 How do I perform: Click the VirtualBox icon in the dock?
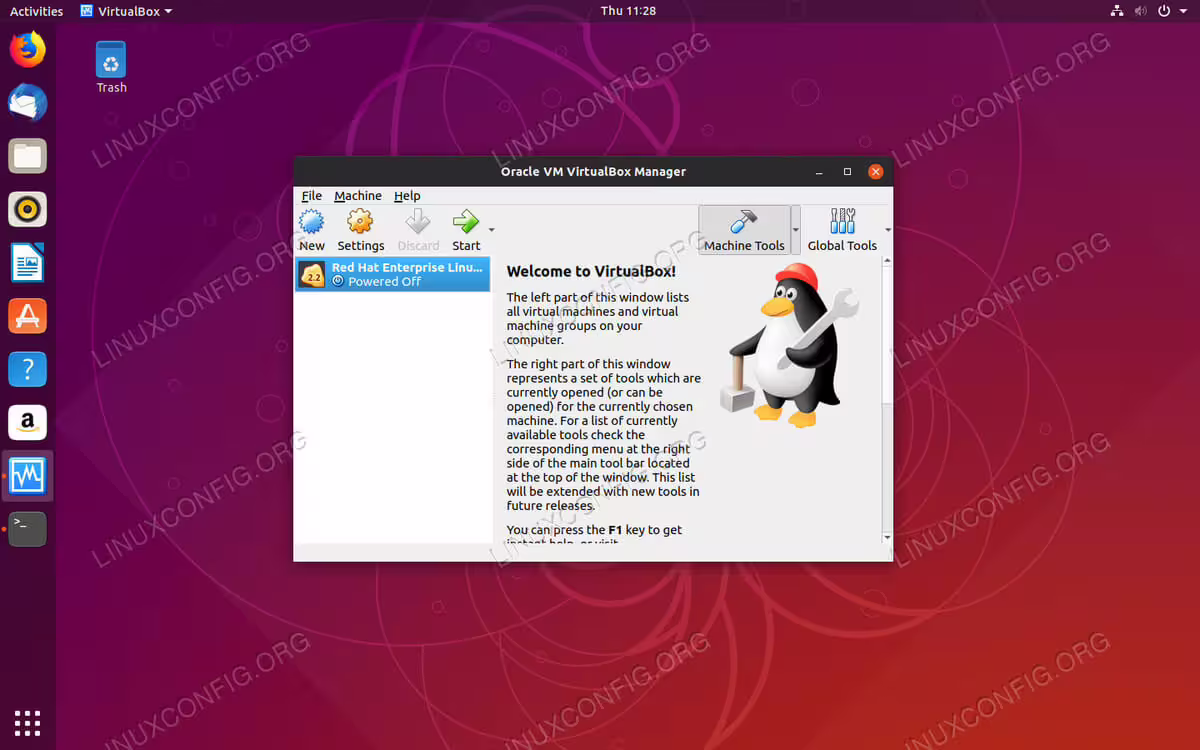[28, 476]
